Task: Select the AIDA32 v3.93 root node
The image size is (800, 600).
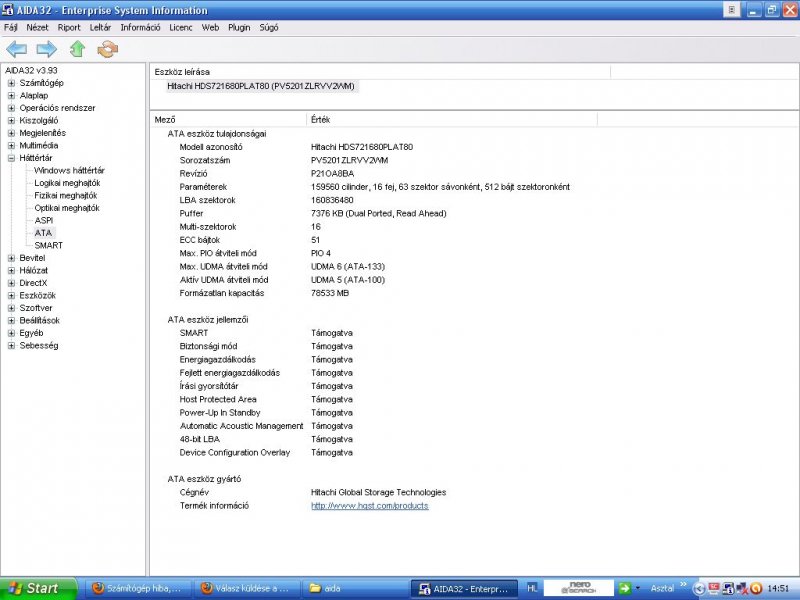Action: tap(31, 70)
